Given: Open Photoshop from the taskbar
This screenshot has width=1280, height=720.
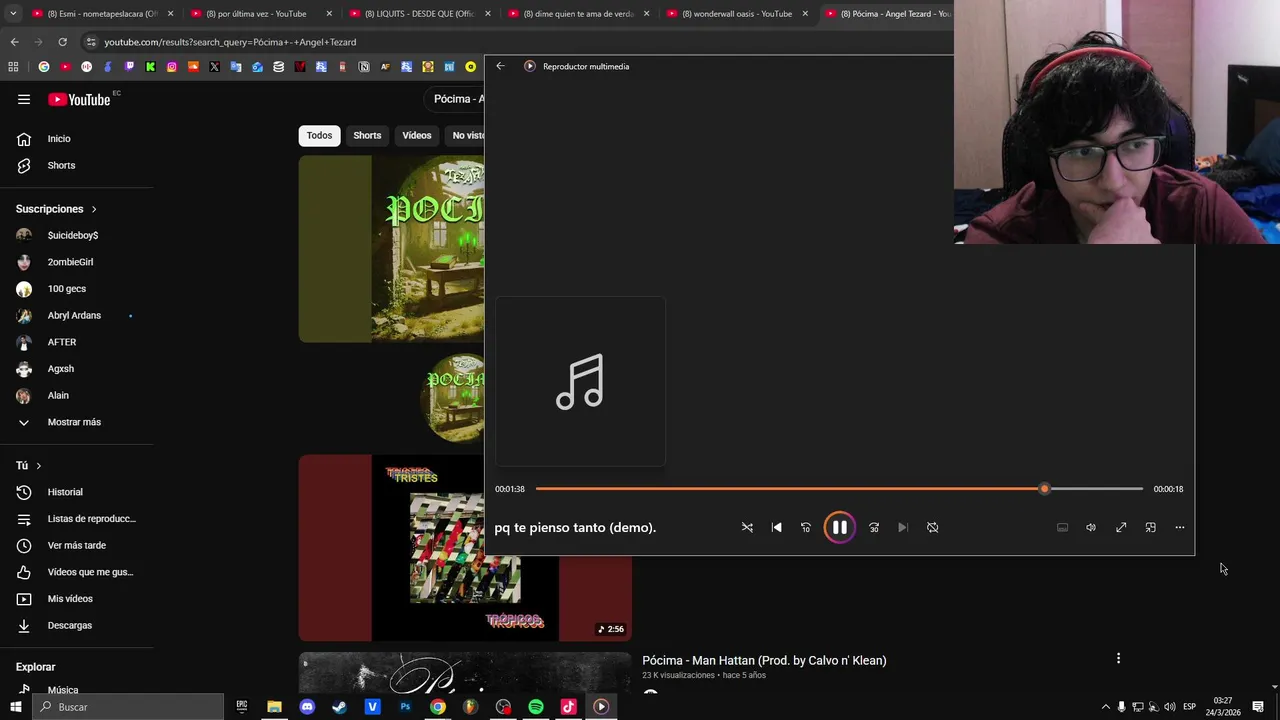Looking at the screenshot, I should click(x=405, y=707).
